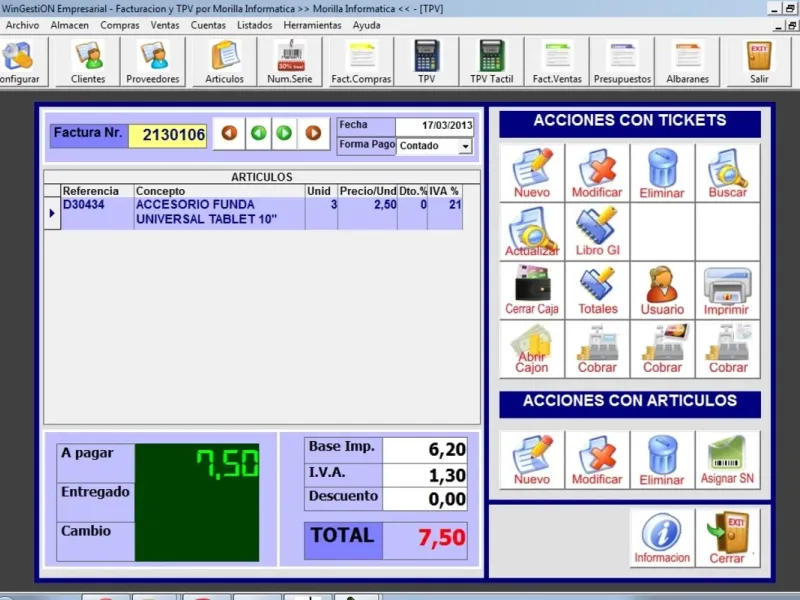Click the Usuario icon
This screenshot has width=800, height=600.
(x=662, y=290)
